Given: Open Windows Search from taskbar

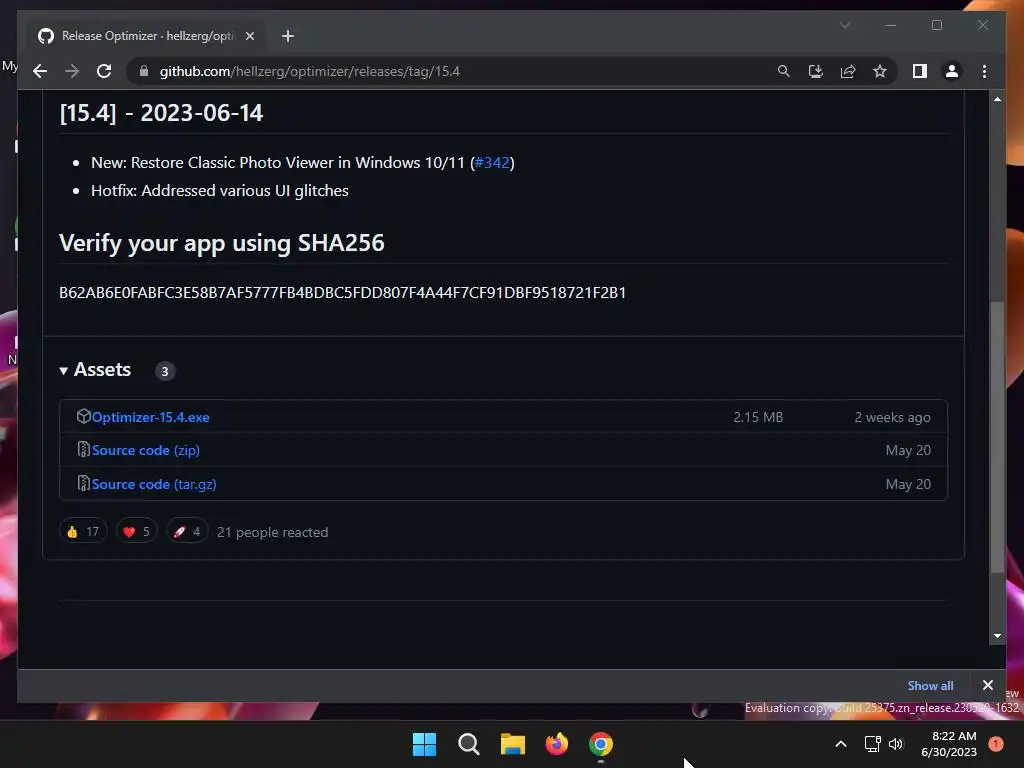Looking at the screenshot, I should pos(469,744).
